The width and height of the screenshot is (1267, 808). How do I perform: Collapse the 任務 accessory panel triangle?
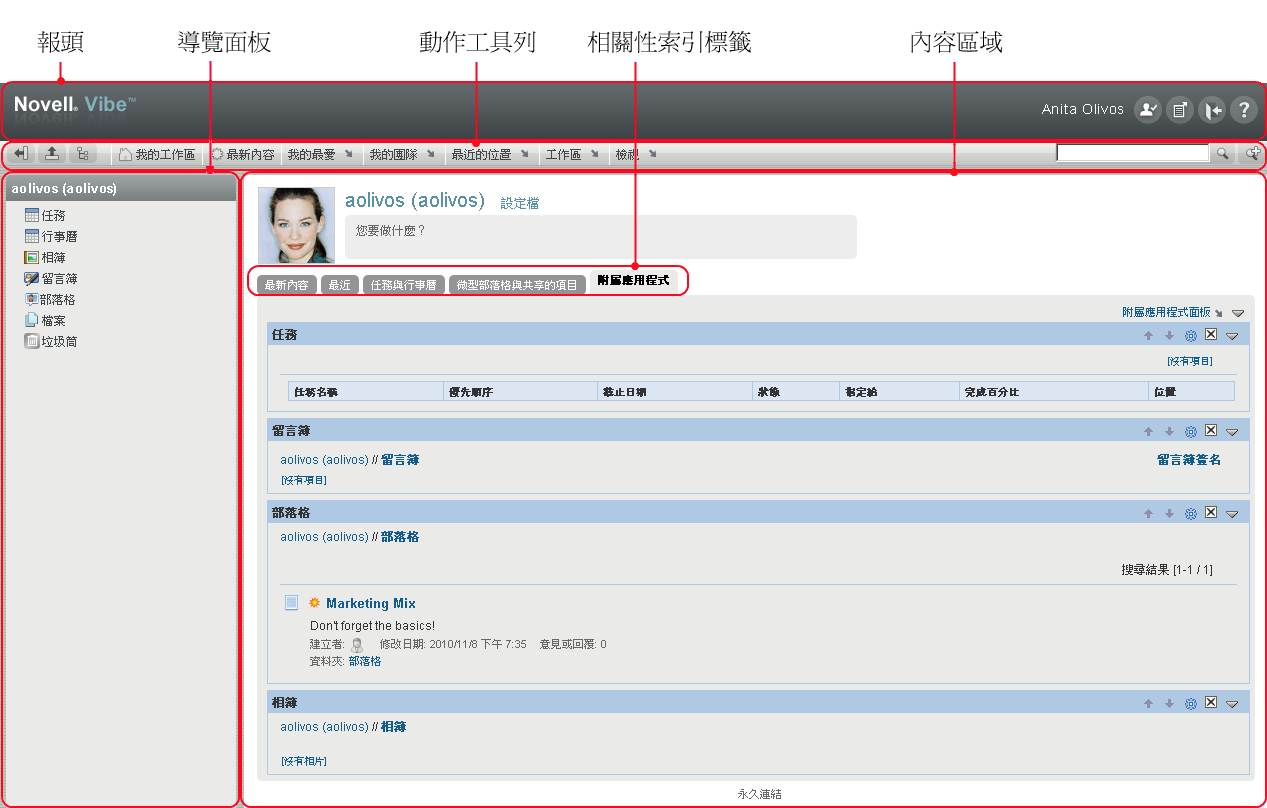pyautogui.click(x=1232, y=337)
